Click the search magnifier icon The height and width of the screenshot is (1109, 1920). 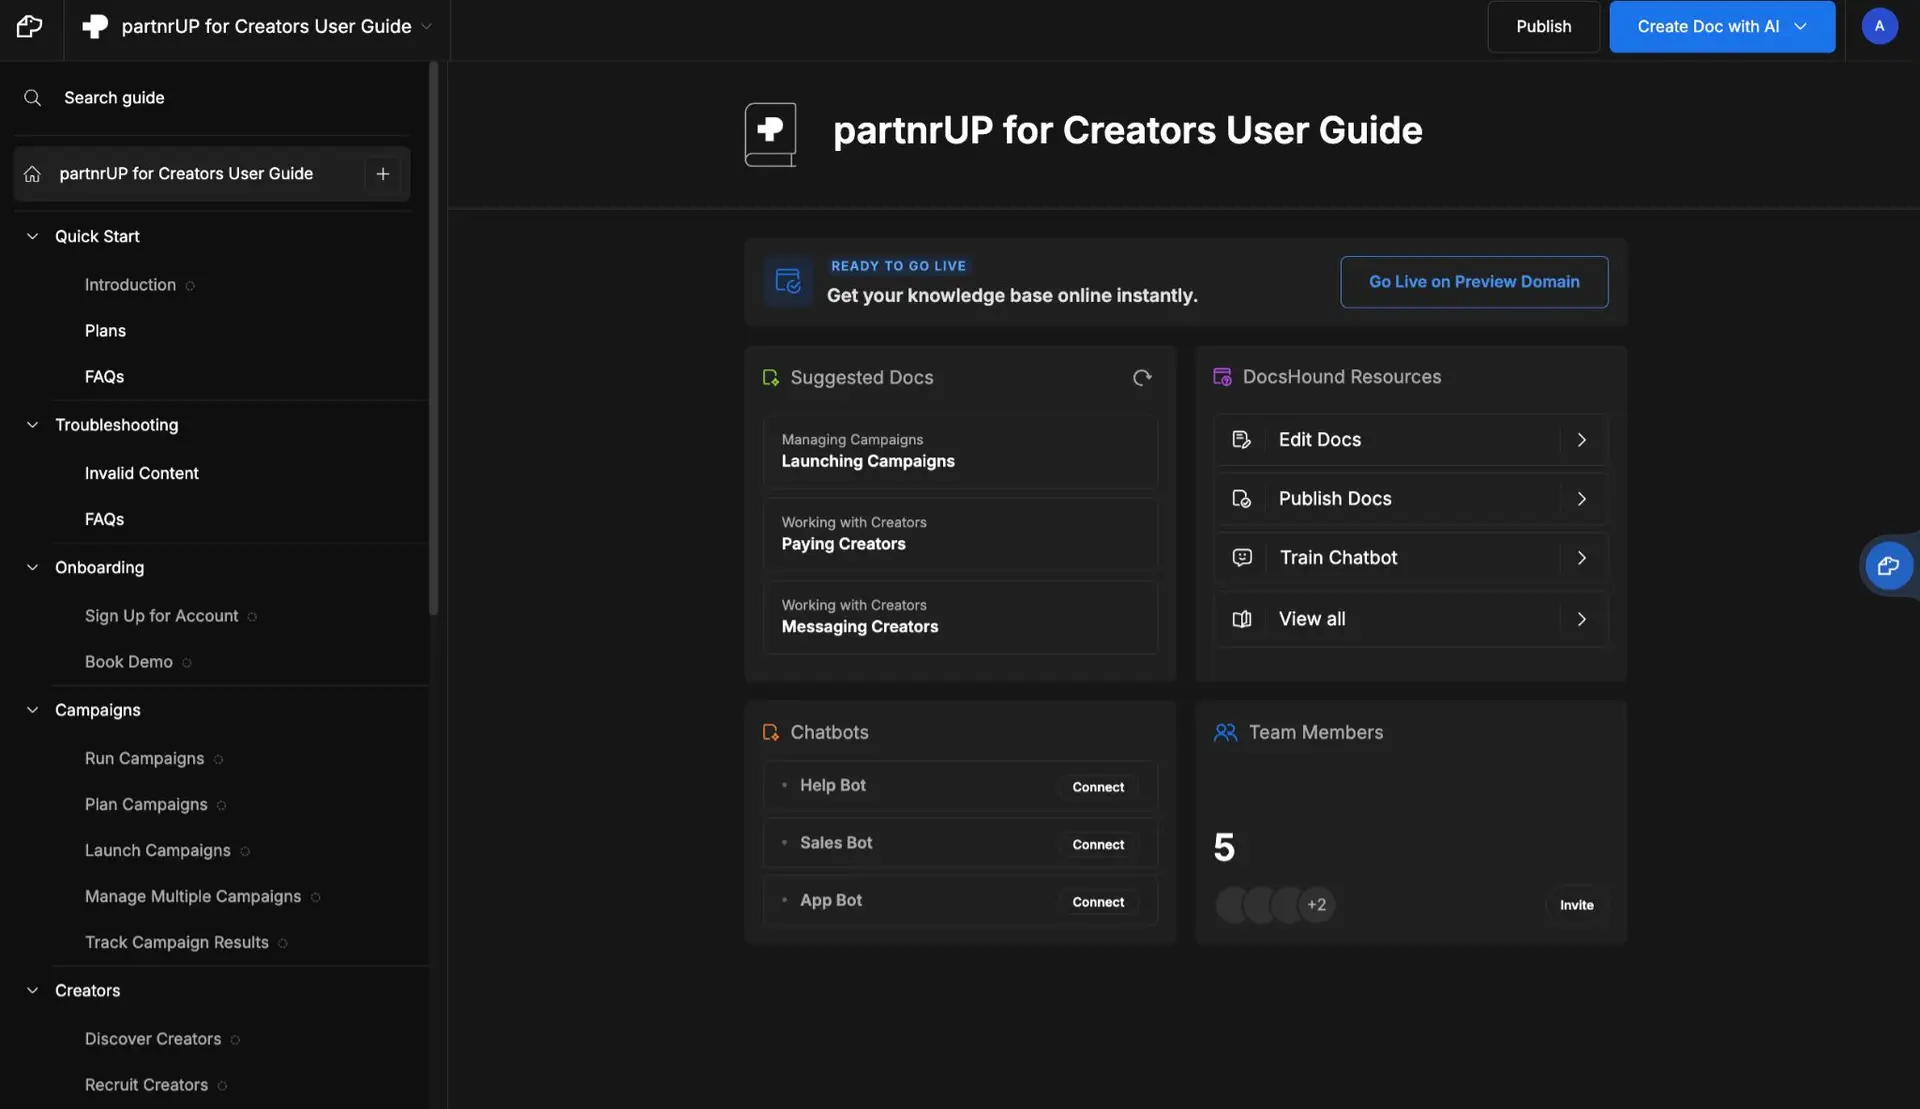[x=32, y=97]
